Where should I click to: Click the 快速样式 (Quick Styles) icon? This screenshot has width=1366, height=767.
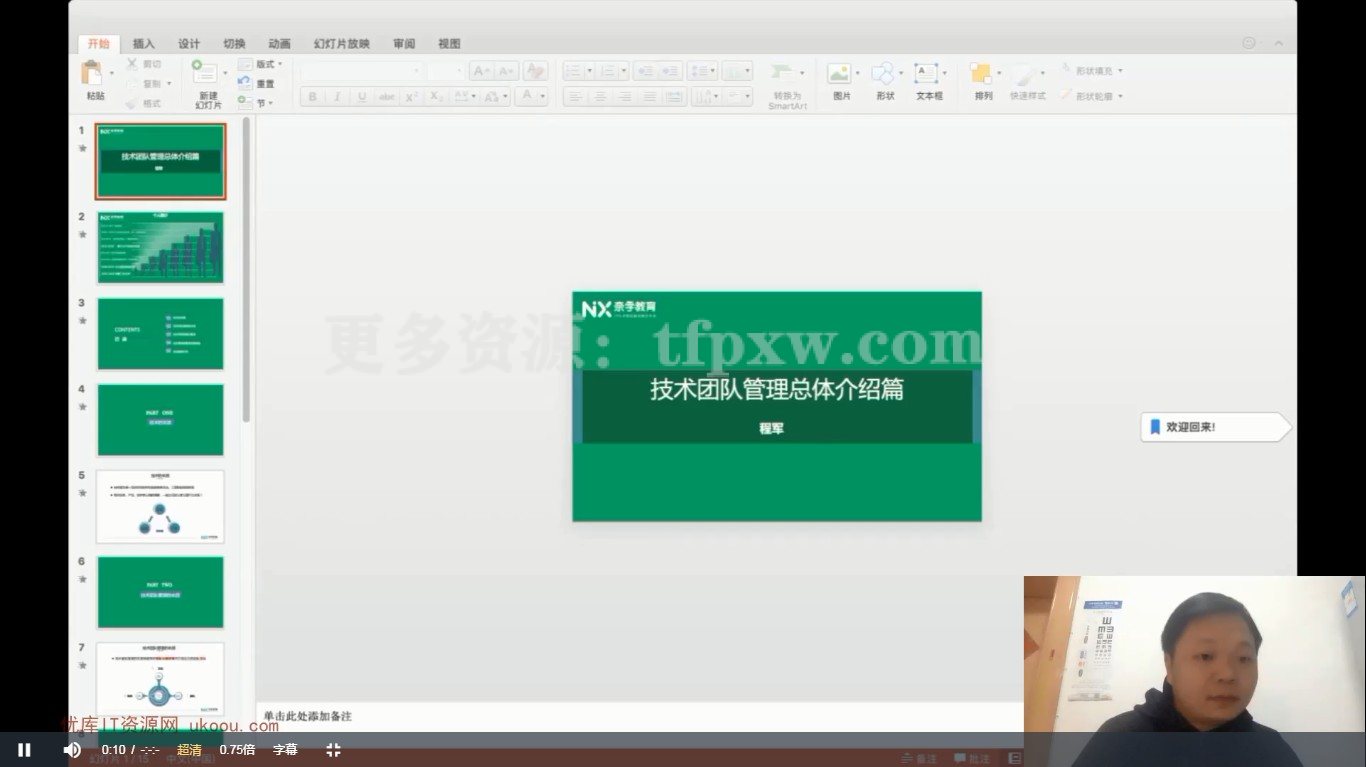[x=1026, y=78]
